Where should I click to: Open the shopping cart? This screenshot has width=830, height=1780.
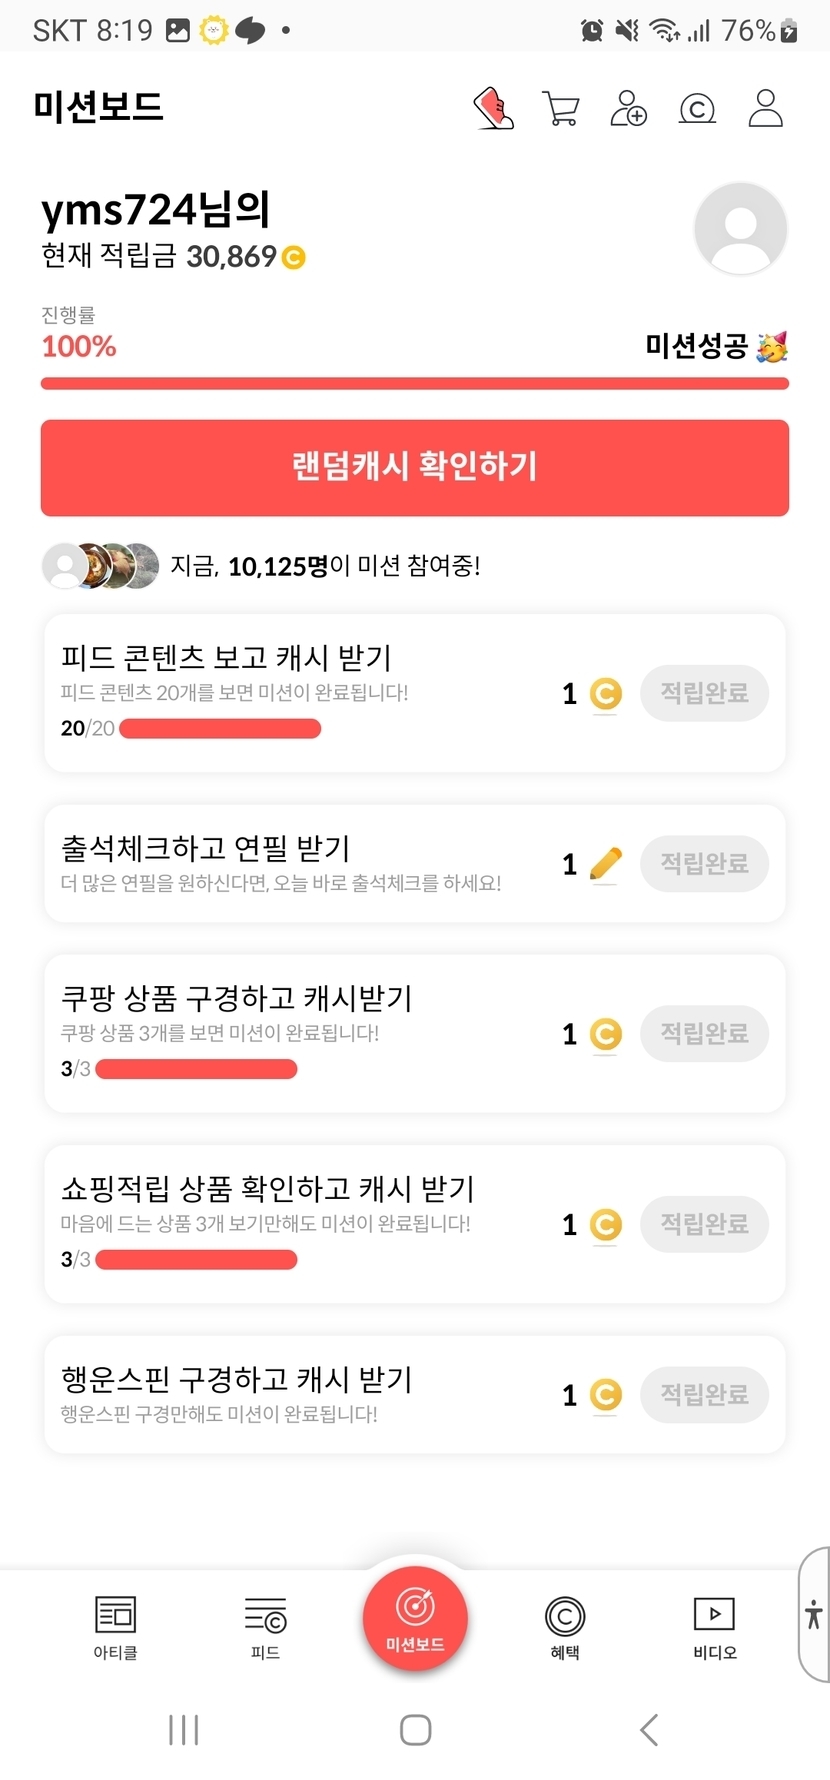pos(561,108)
